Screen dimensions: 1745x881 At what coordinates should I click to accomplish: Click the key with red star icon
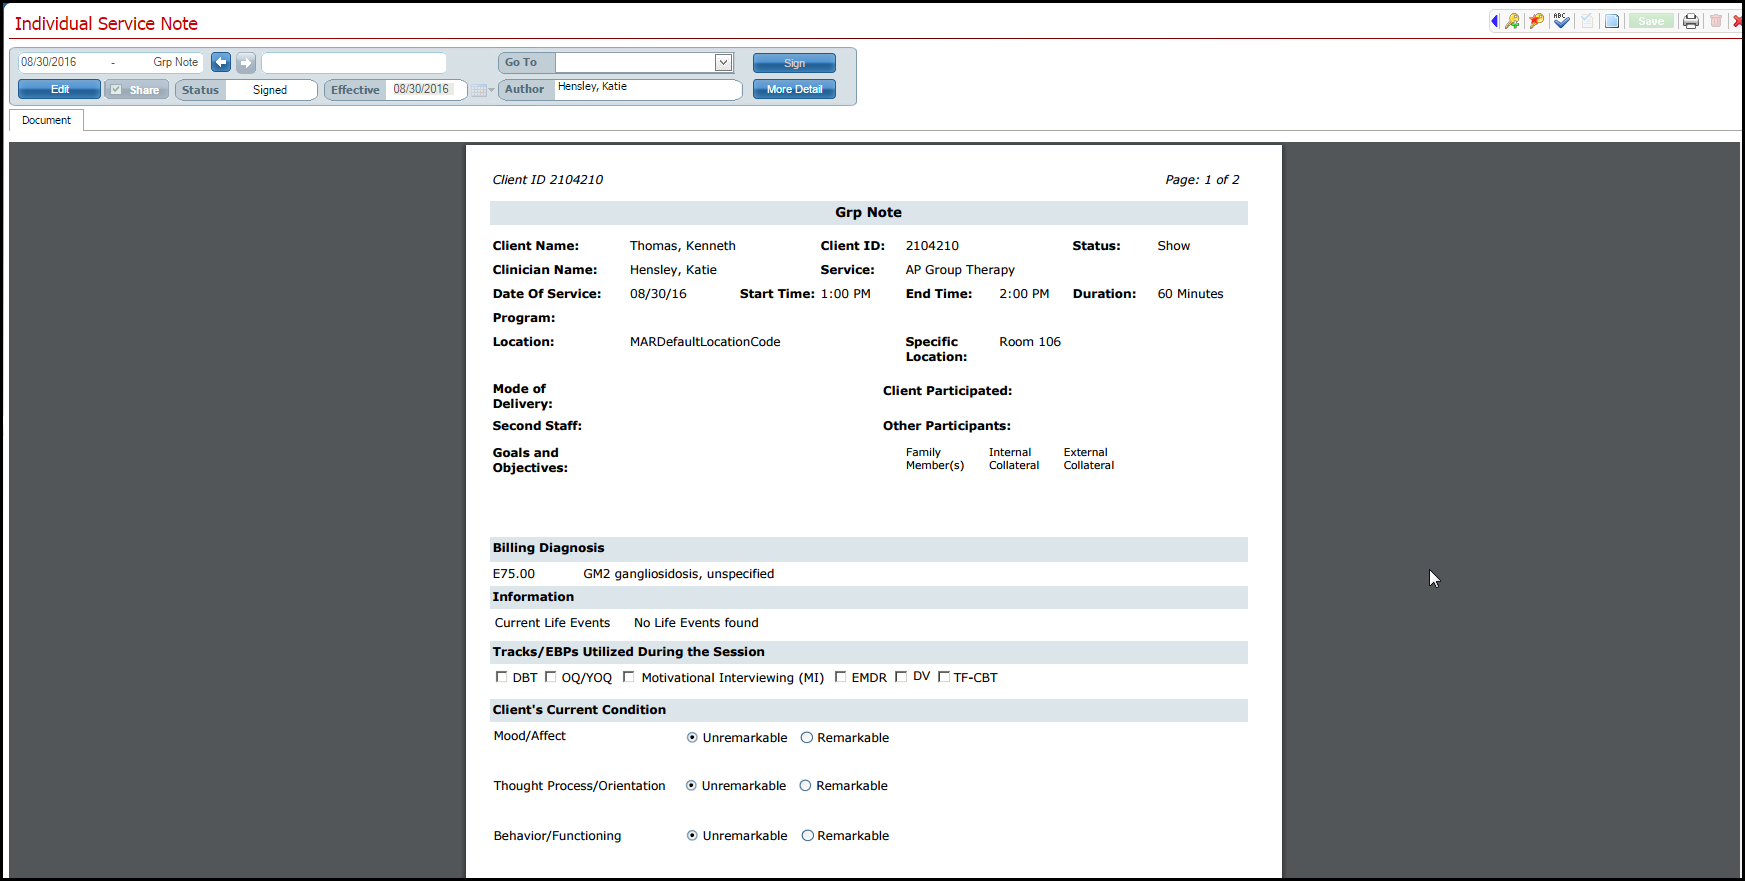1537,21
